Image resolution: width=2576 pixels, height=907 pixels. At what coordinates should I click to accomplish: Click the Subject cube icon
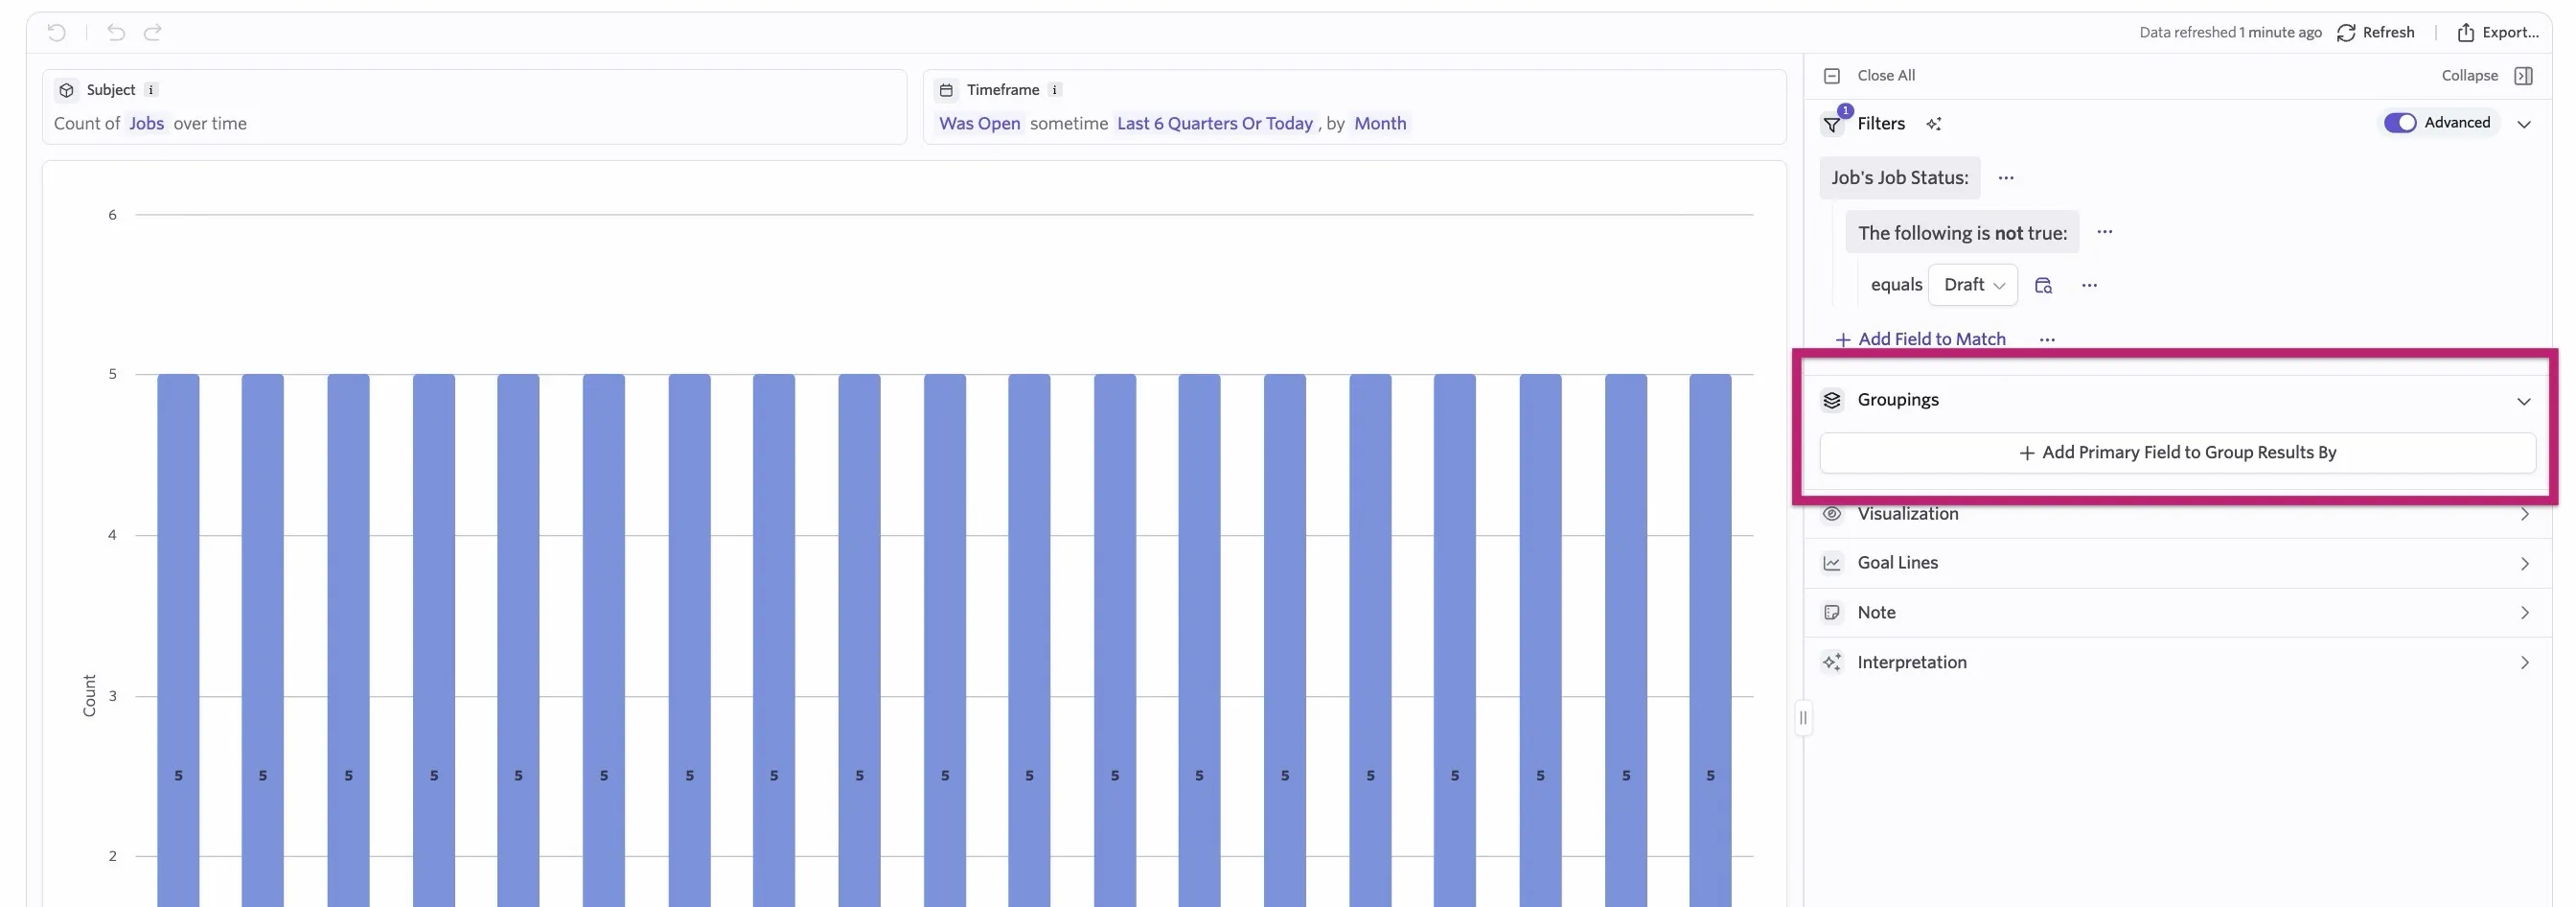click(66, 90)
